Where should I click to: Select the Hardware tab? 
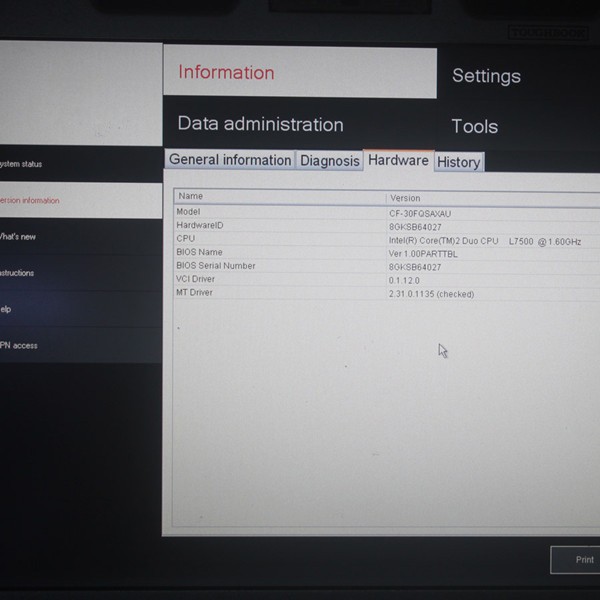(x=397, y=160)
